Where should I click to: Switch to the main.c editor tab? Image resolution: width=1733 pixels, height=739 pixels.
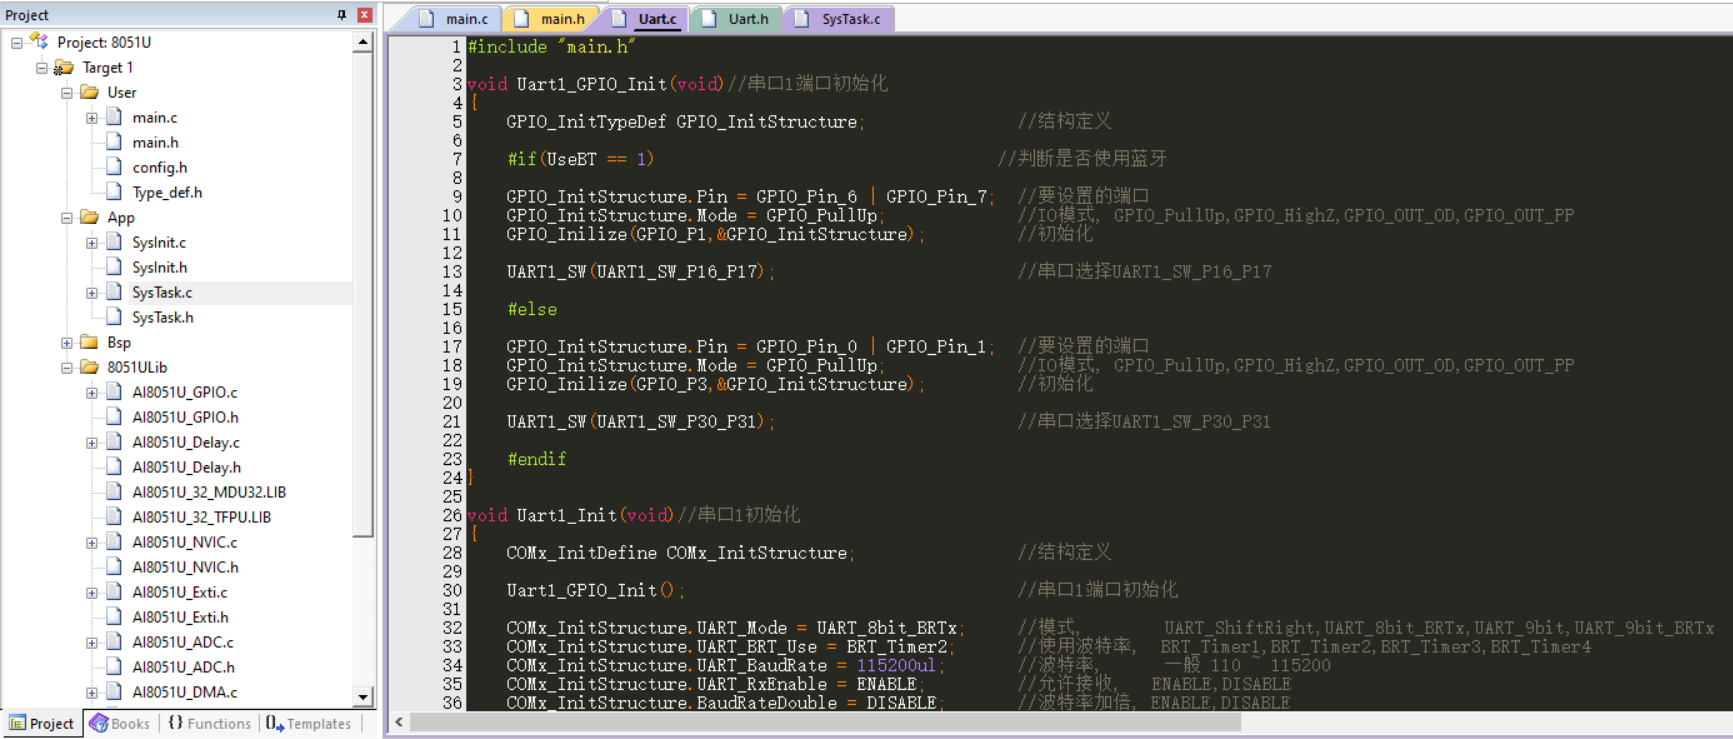455,19
